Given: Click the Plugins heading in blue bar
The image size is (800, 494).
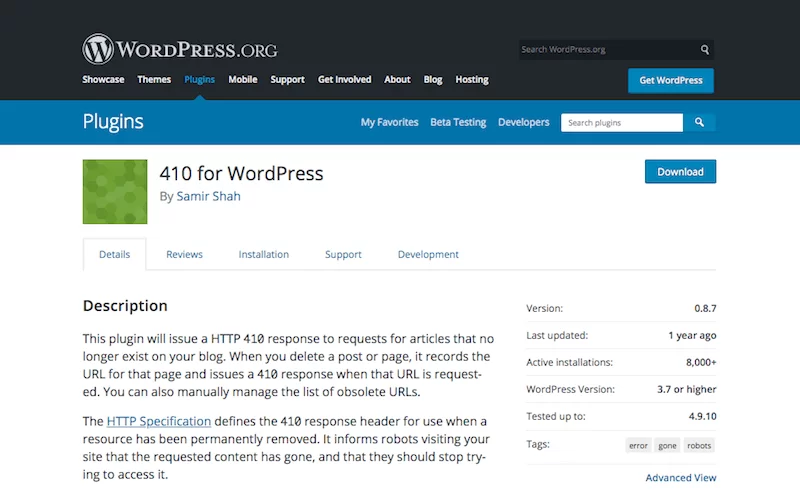Looking at the screenshot, I should (x=113, y=122).
